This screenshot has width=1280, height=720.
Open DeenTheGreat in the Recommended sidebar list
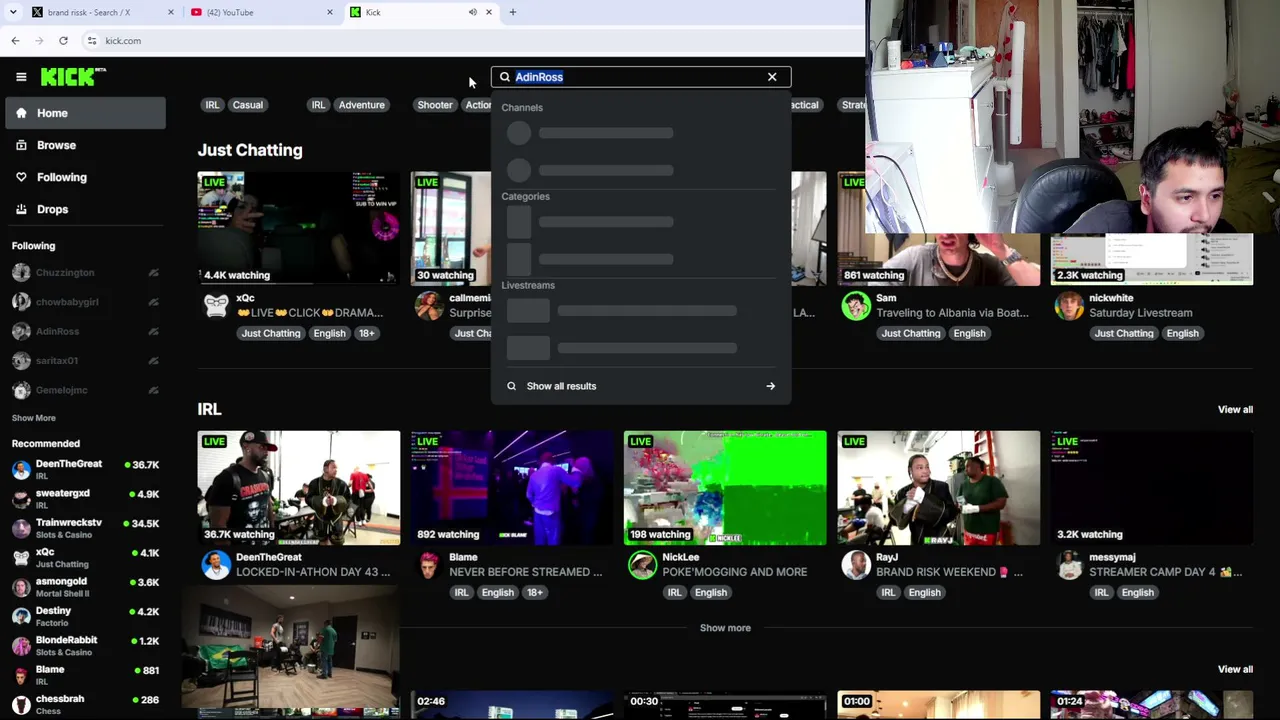pos(86,469)
